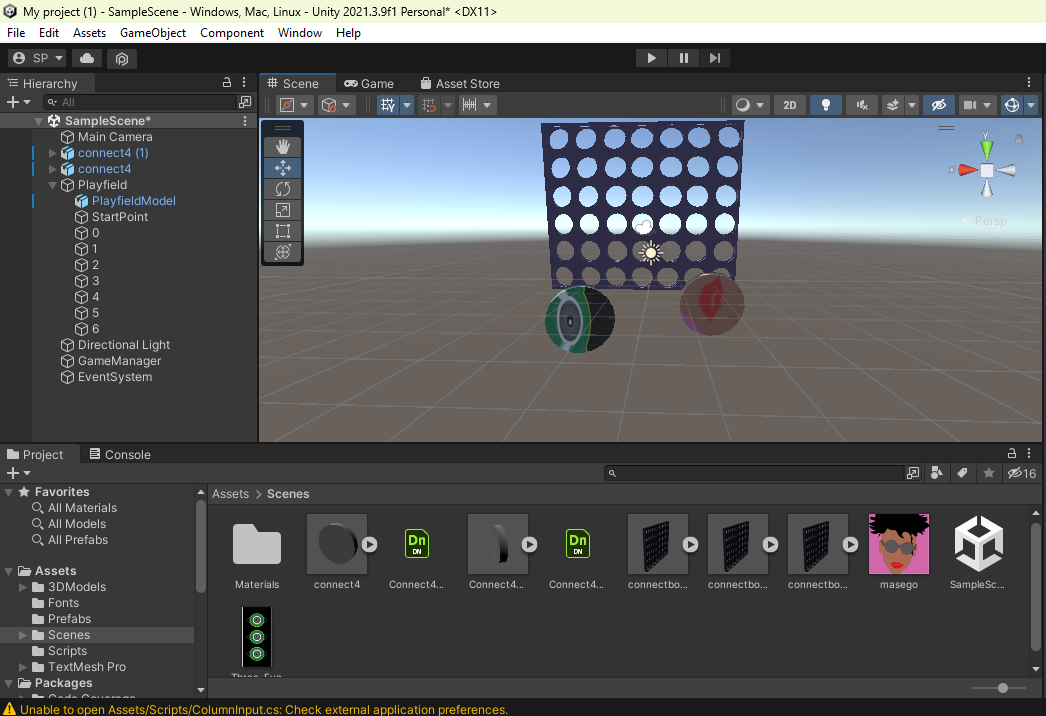Adjust asset icon size slider
The height and width of the screenshot is (716, 1046).
(1002, 688)
